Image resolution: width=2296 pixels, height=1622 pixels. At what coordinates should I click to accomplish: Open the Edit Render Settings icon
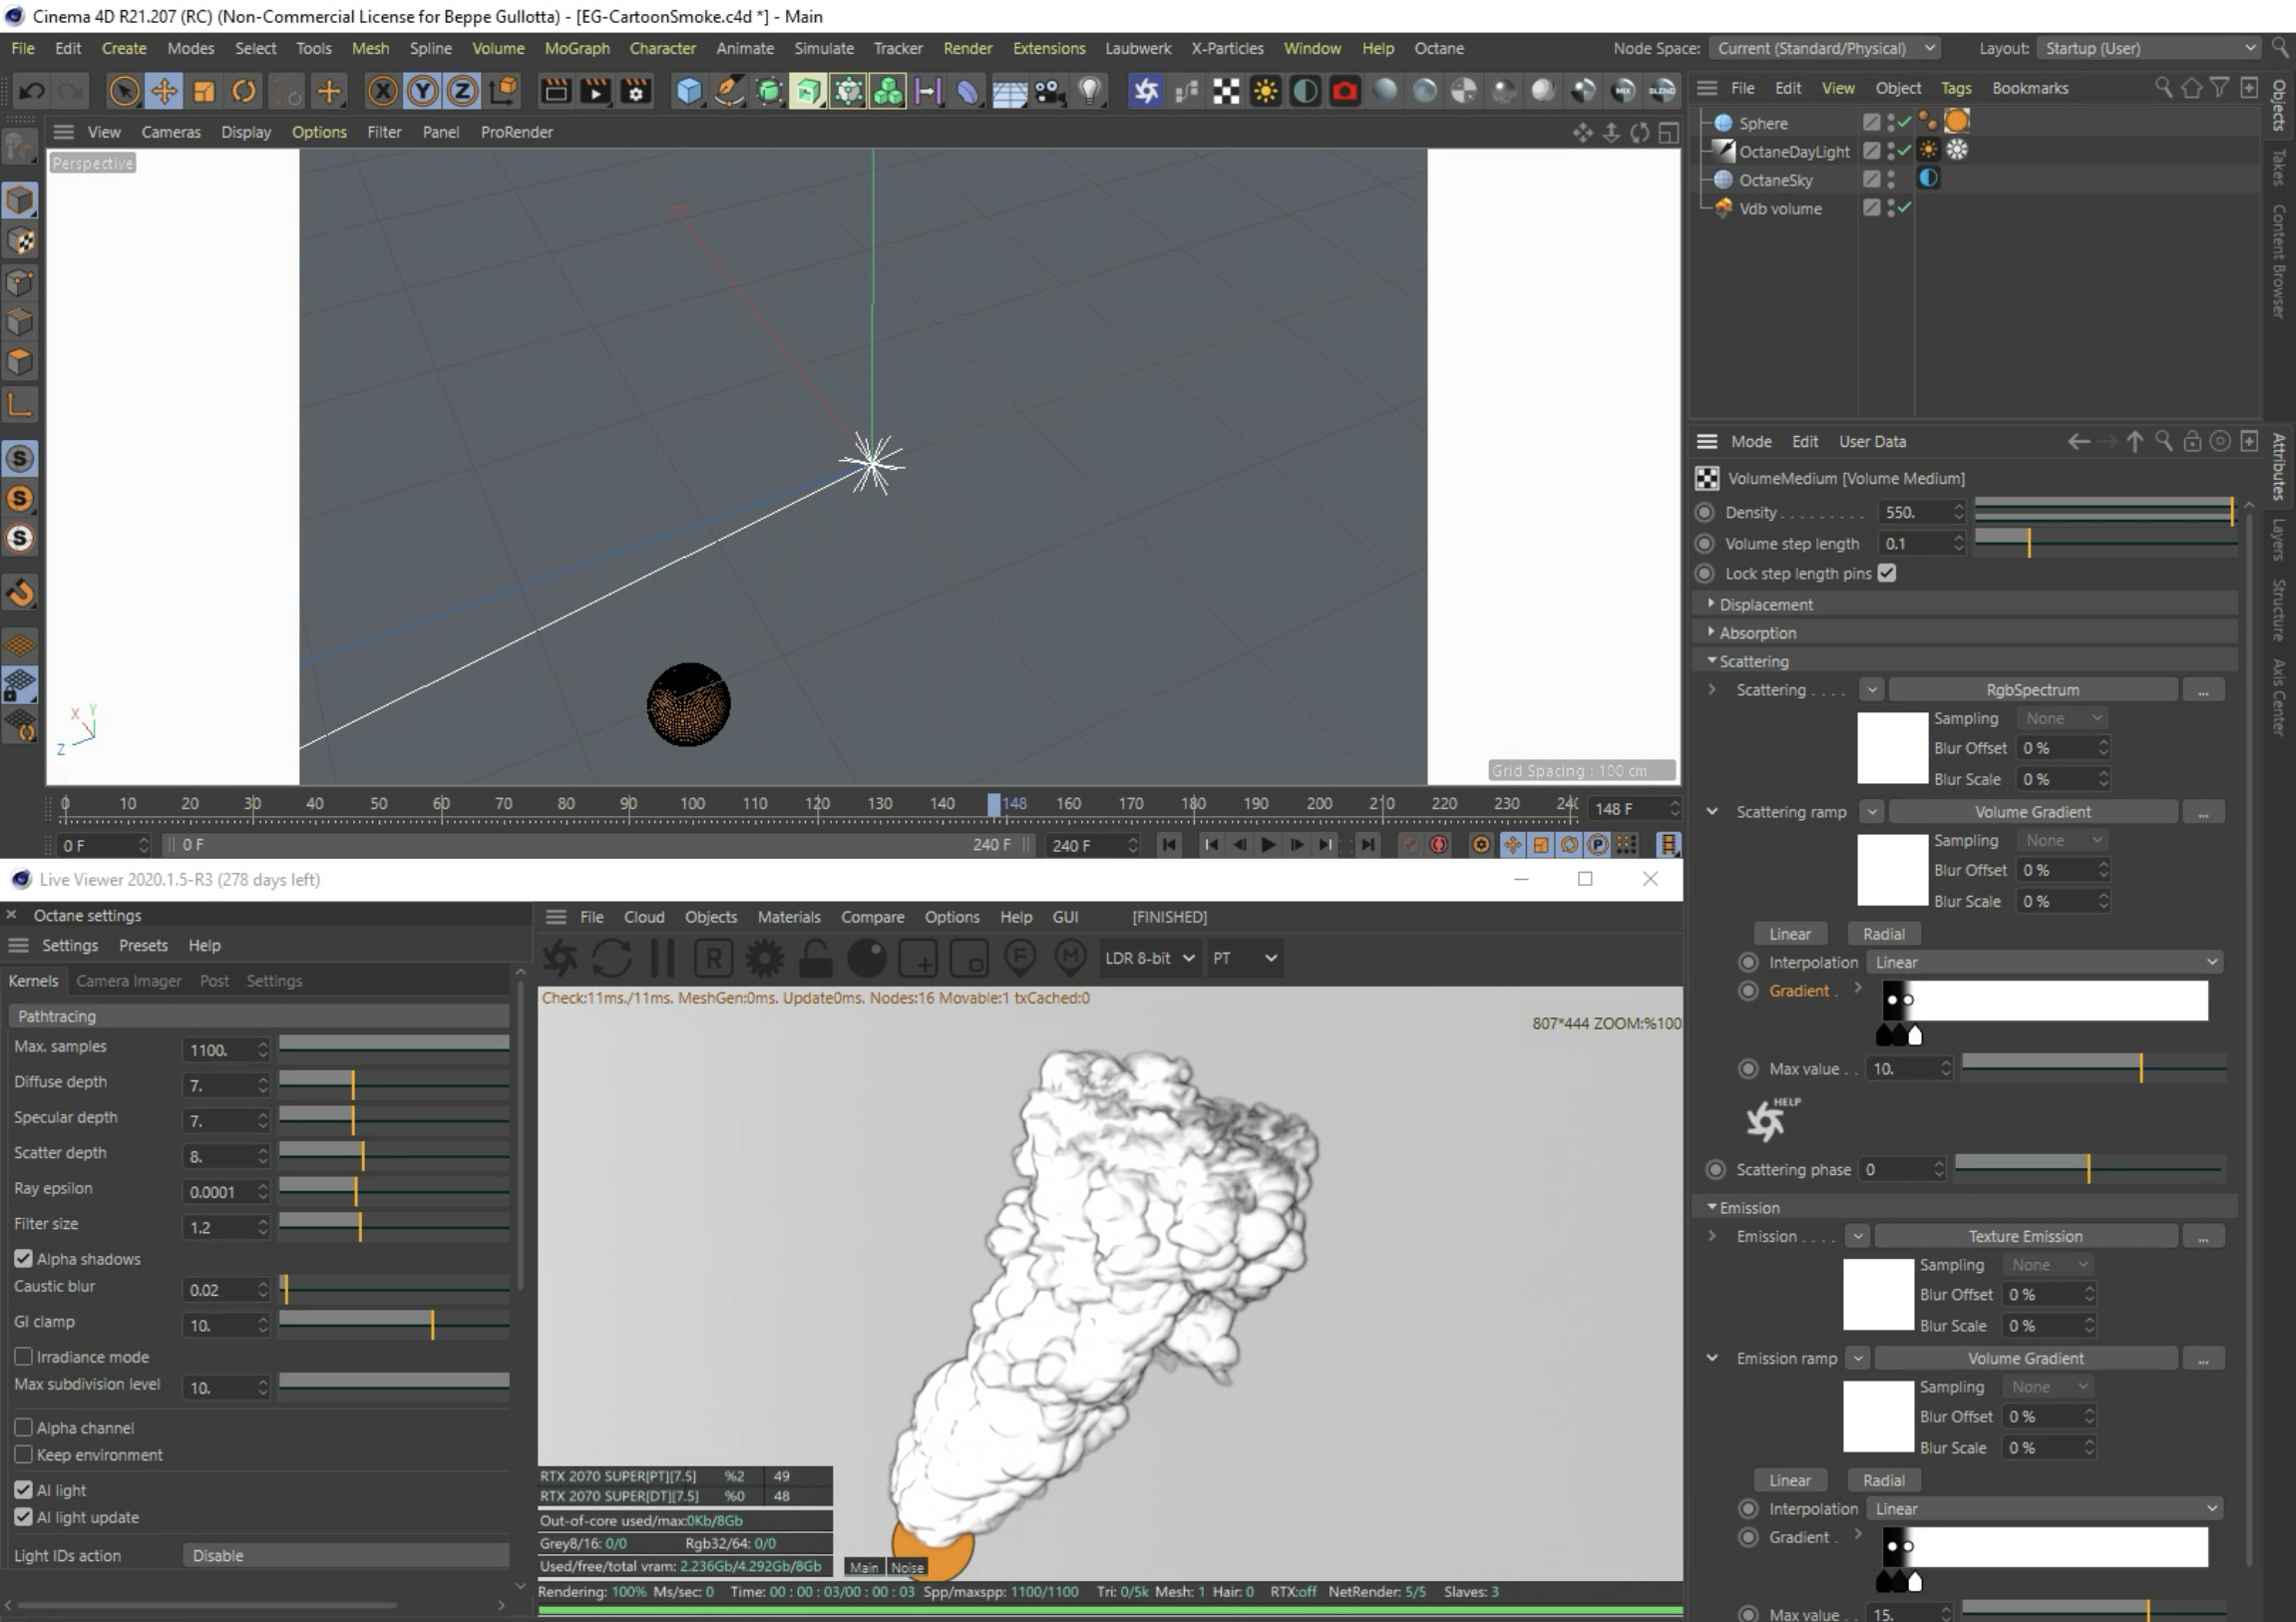pos(635,91)
